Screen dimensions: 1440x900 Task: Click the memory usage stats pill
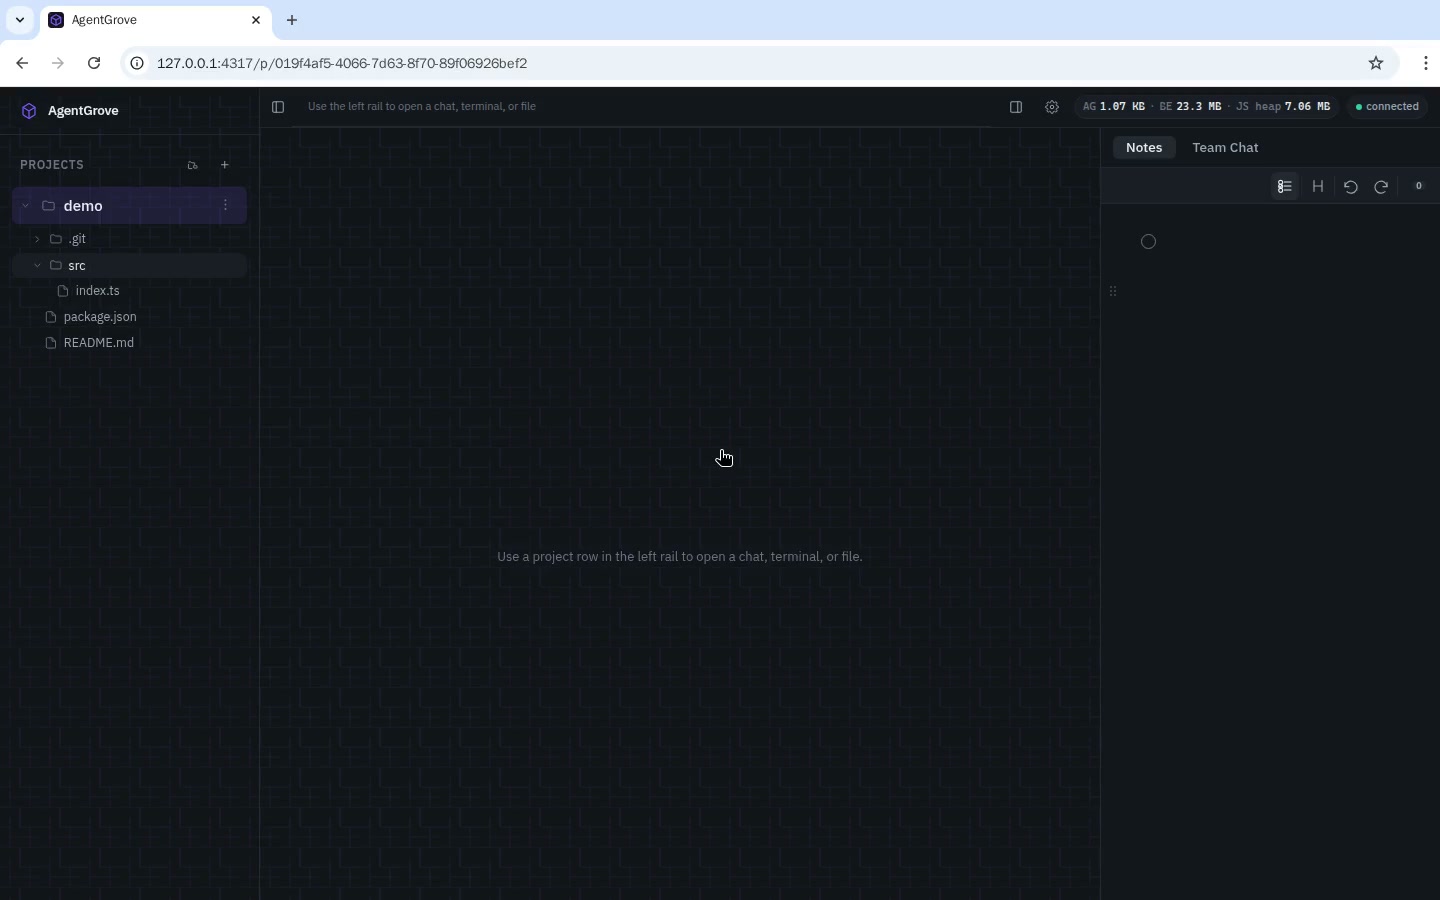coord(1207,107)
